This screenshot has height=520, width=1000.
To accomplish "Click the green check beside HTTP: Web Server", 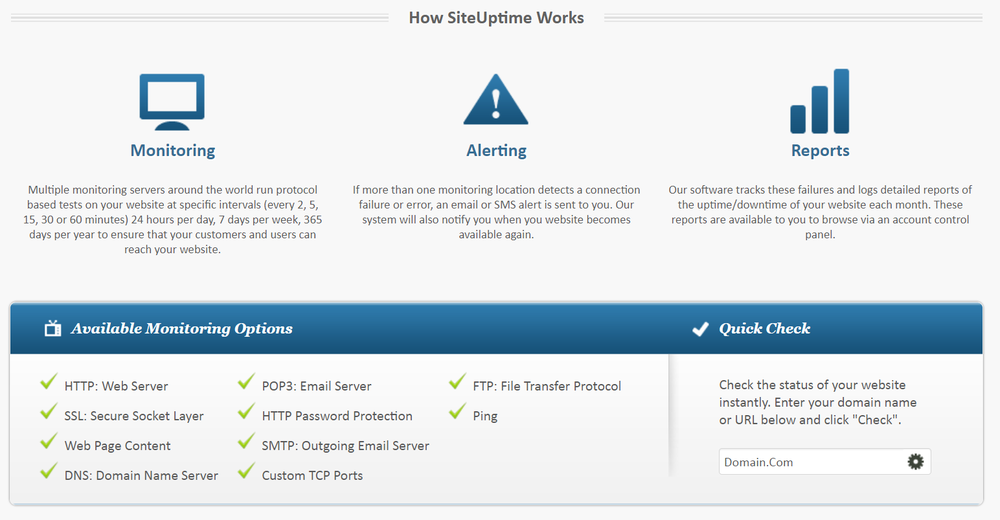I will point(48,382).
